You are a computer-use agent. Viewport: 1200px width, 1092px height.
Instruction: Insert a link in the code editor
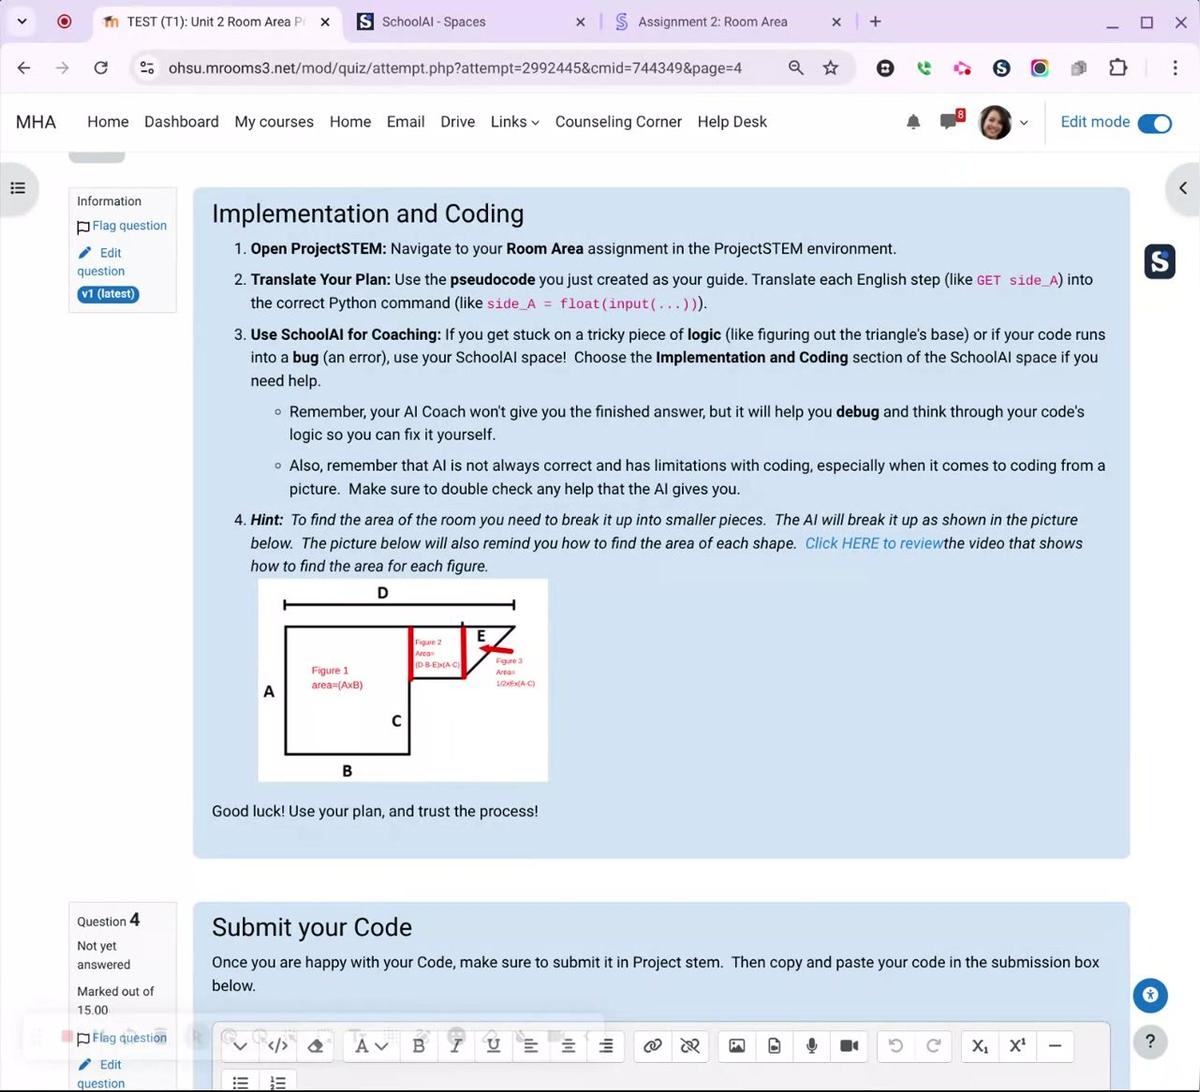(x=652, y=1046)
